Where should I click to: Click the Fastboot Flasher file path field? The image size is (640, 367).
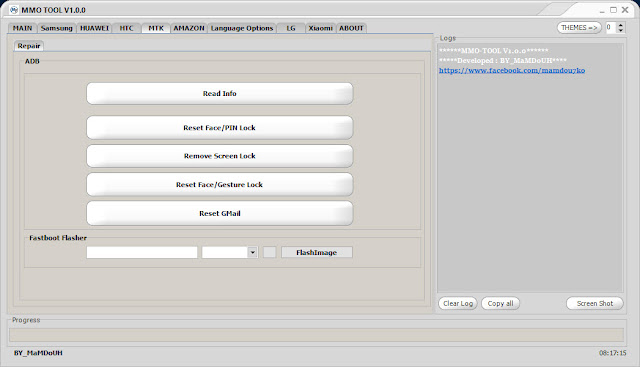[142, 252]
